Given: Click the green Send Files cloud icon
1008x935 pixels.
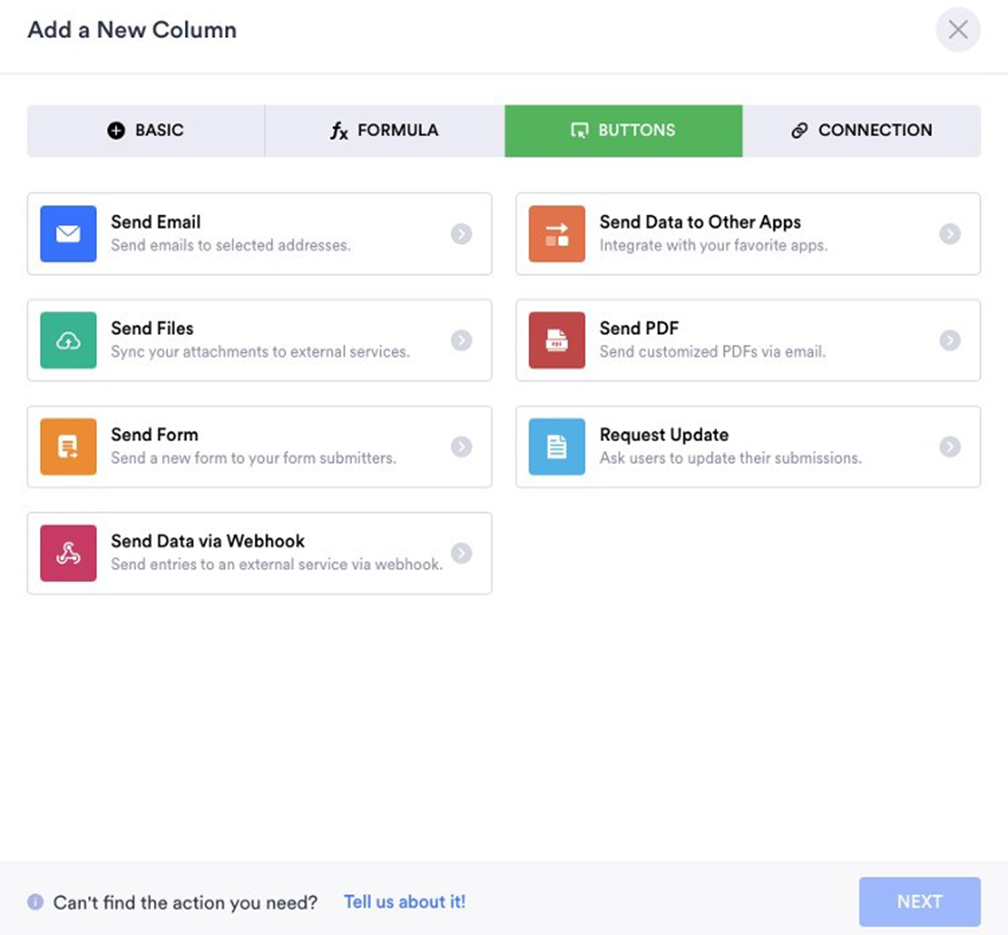Looking at the screenshot, I should (68, 341).
